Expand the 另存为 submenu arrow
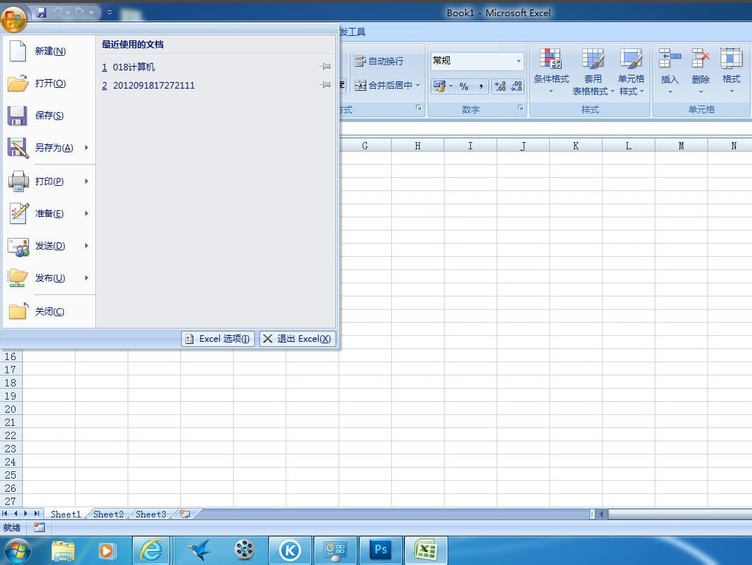752x565 pixels. click(86, 147)
